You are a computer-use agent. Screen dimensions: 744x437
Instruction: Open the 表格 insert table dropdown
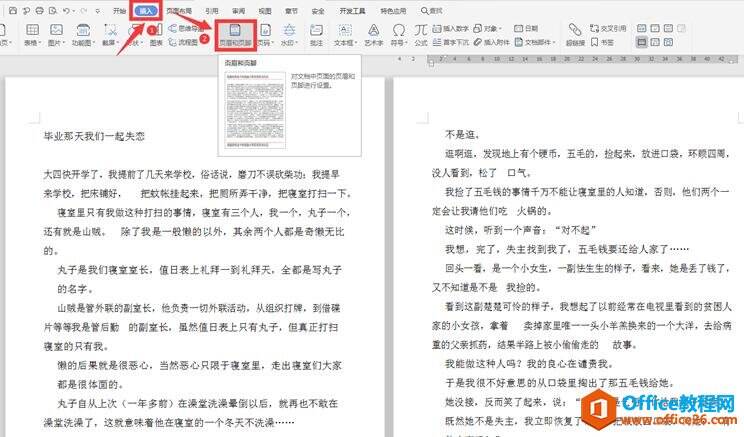(x=32, y=35)
